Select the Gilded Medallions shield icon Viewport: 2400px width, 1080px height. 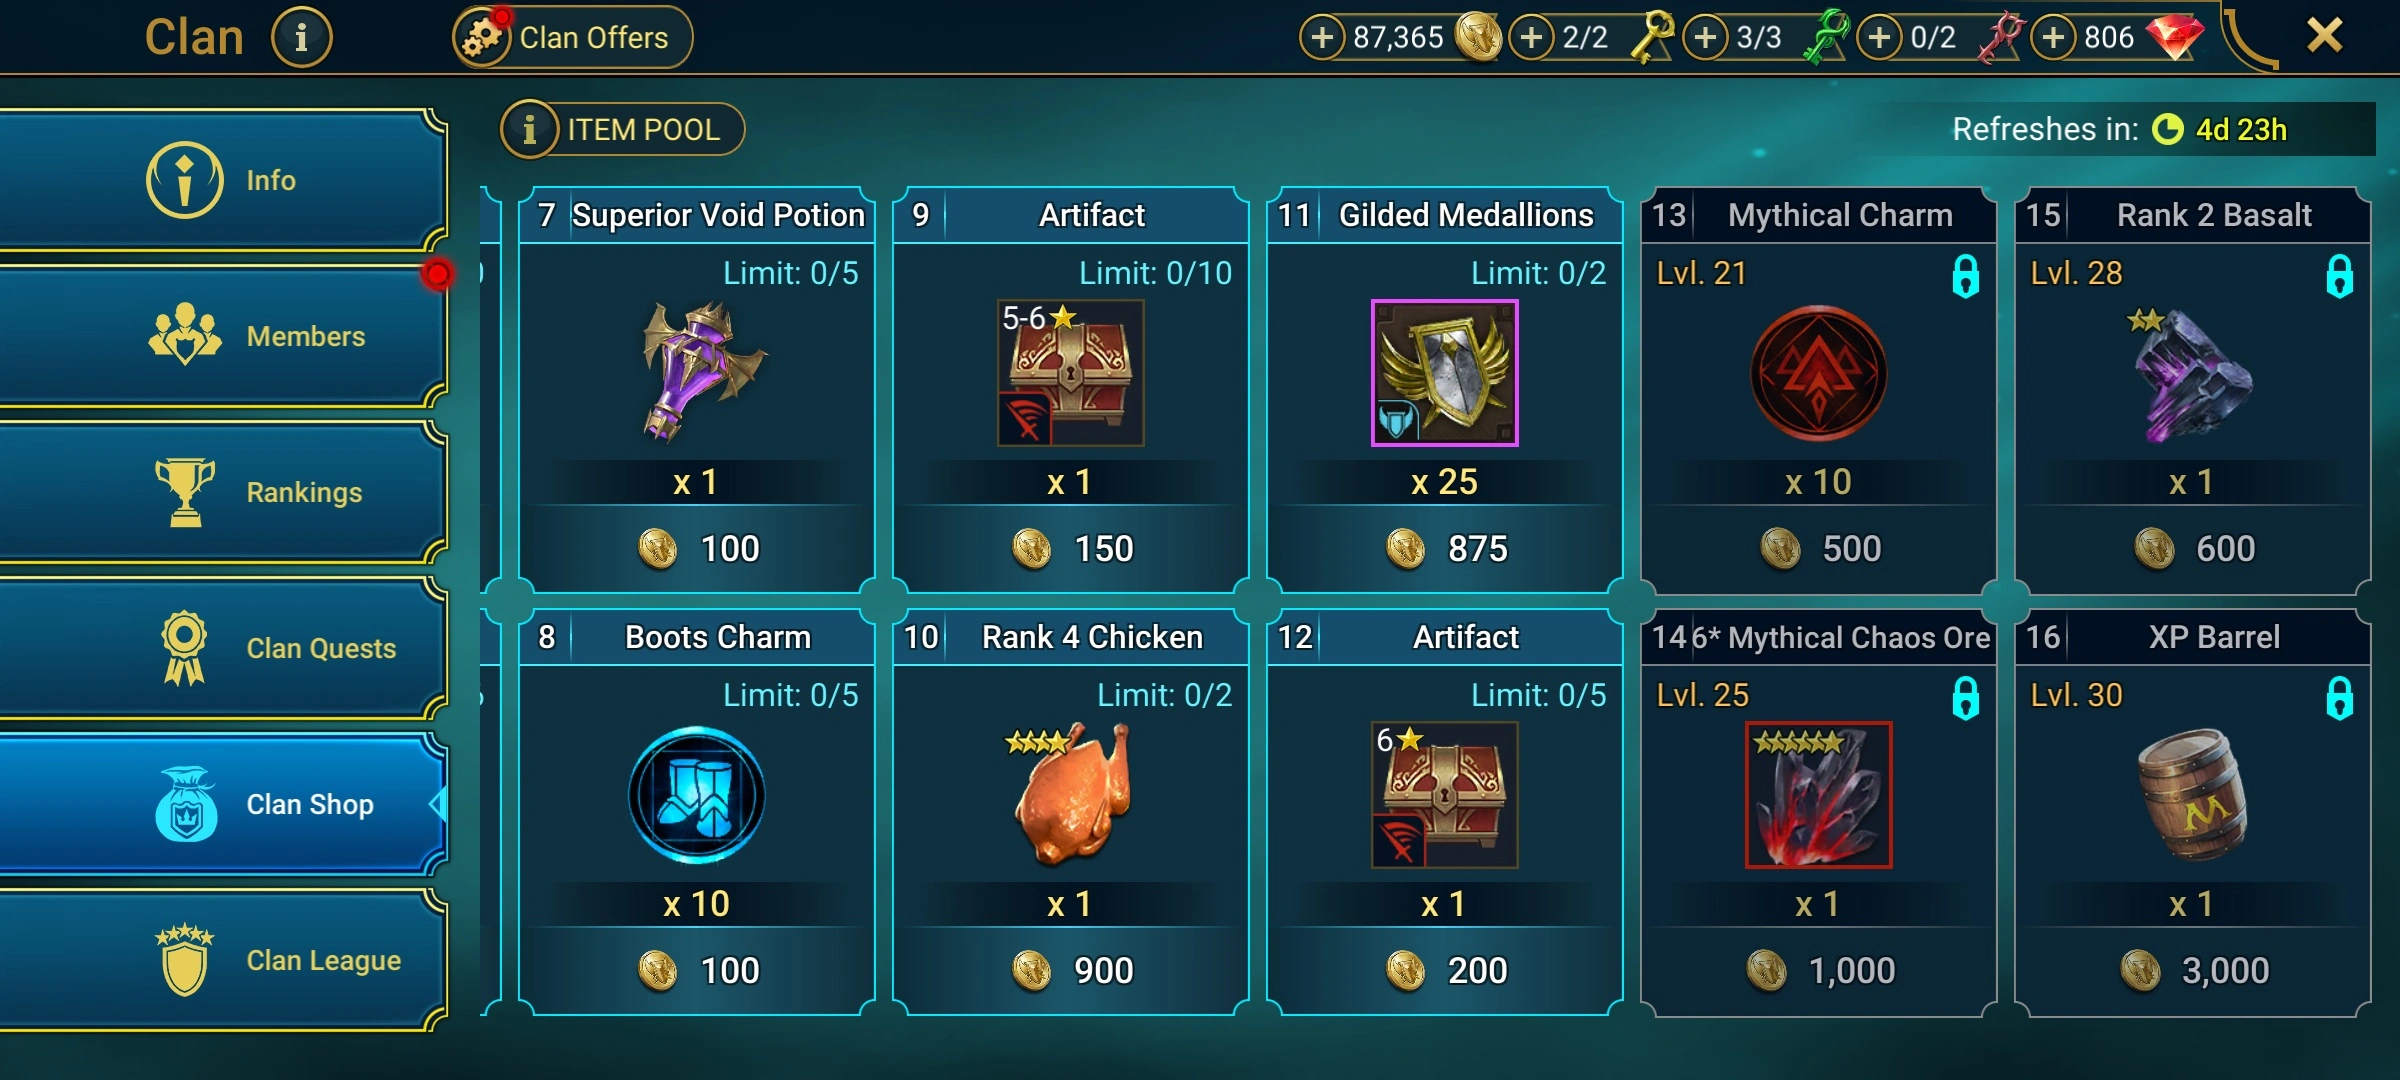click(x=1444, y=373)
